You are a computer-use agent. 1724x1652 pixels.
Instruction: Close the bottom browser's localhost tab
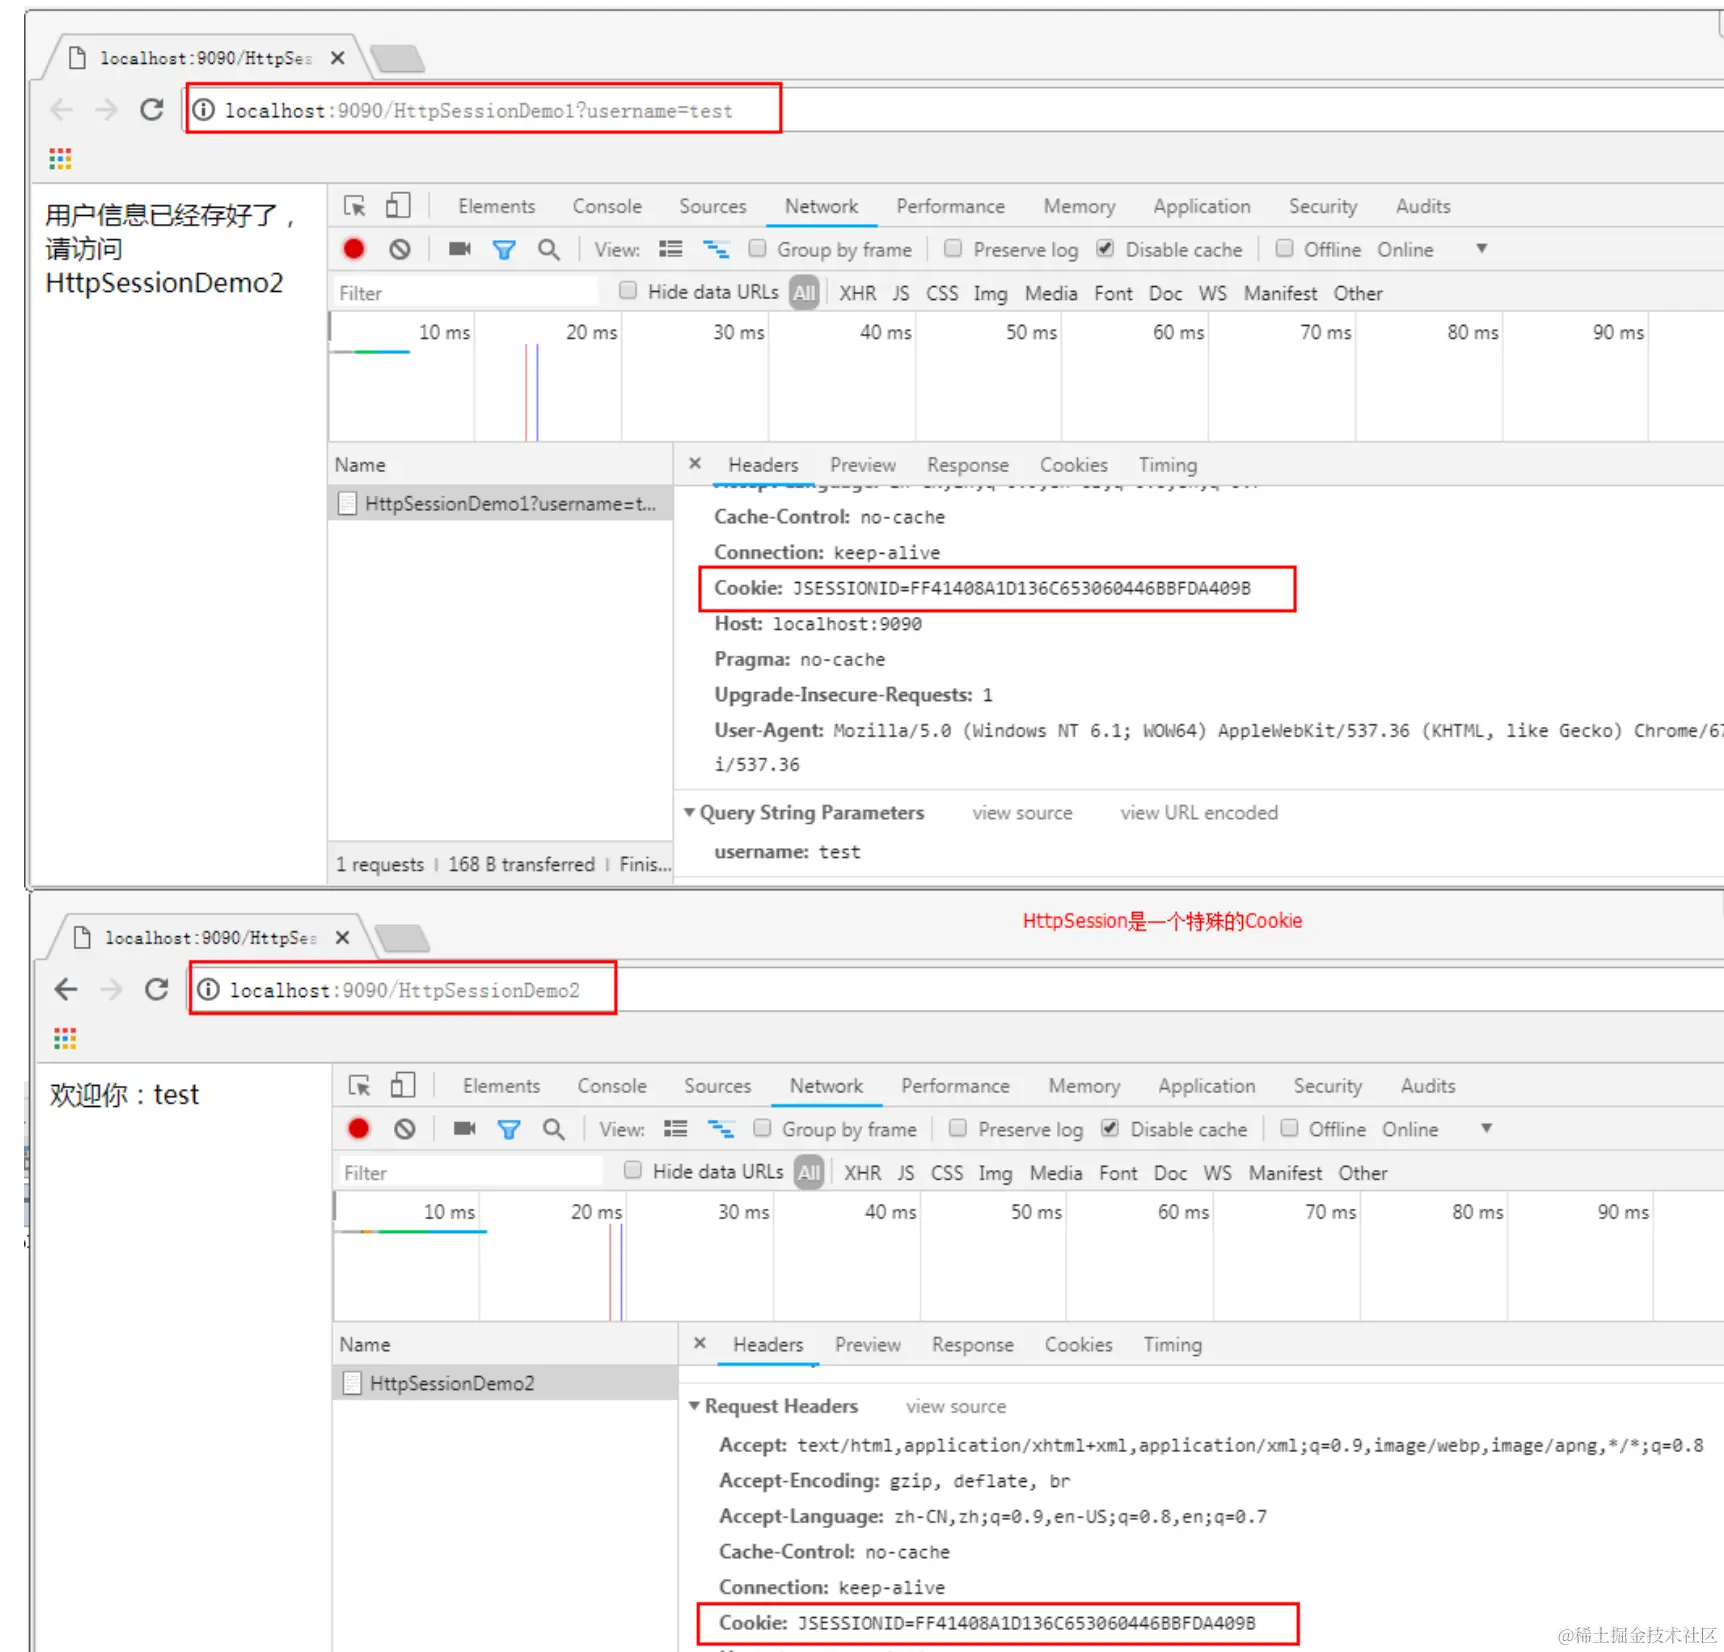(x=342, y=937)
